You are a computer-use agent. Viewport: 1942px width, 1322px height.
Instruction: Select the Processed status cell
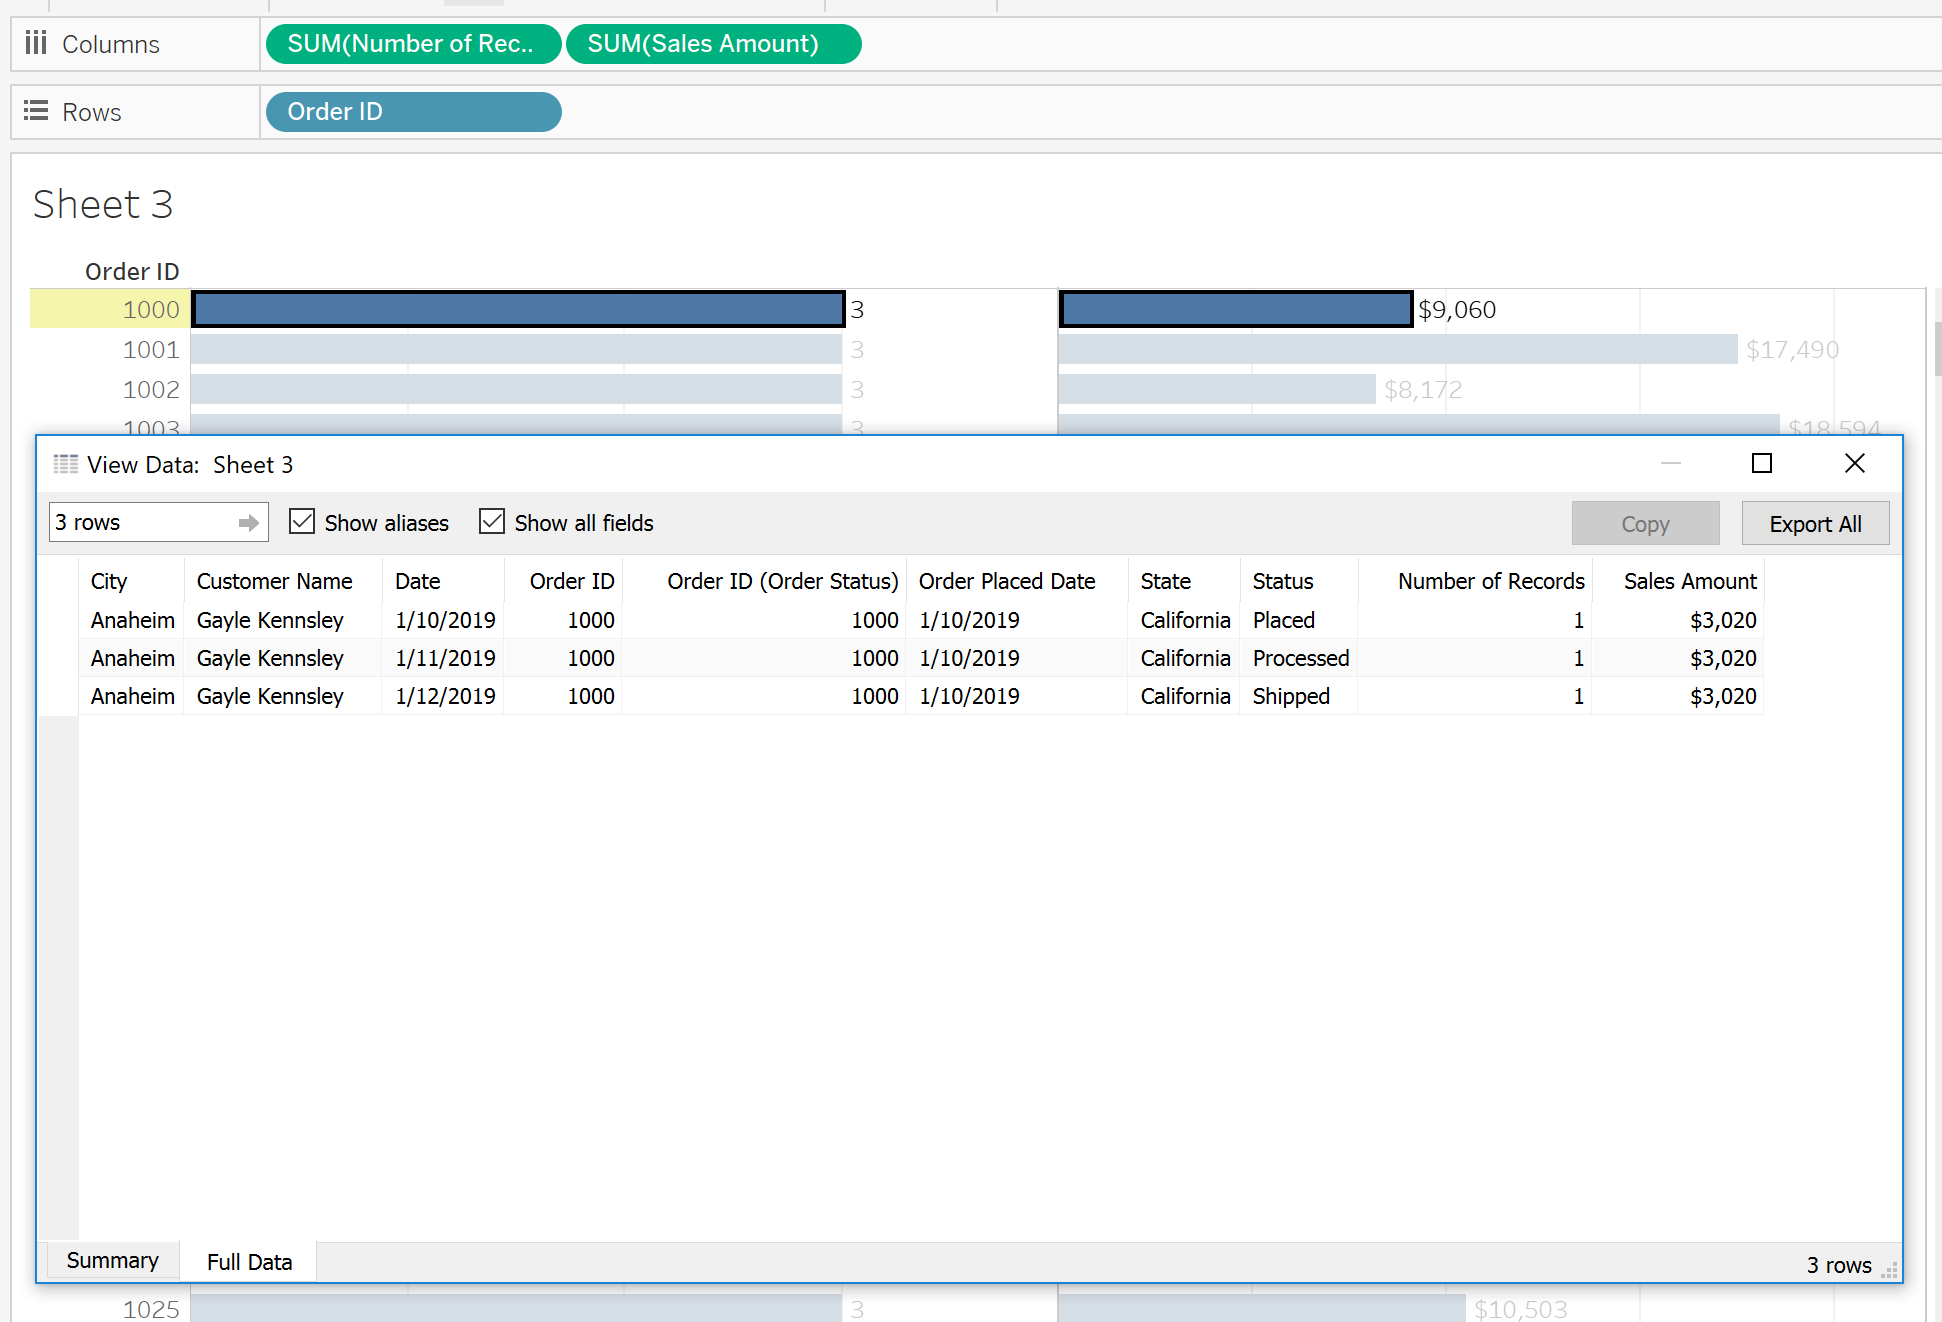1301,658
